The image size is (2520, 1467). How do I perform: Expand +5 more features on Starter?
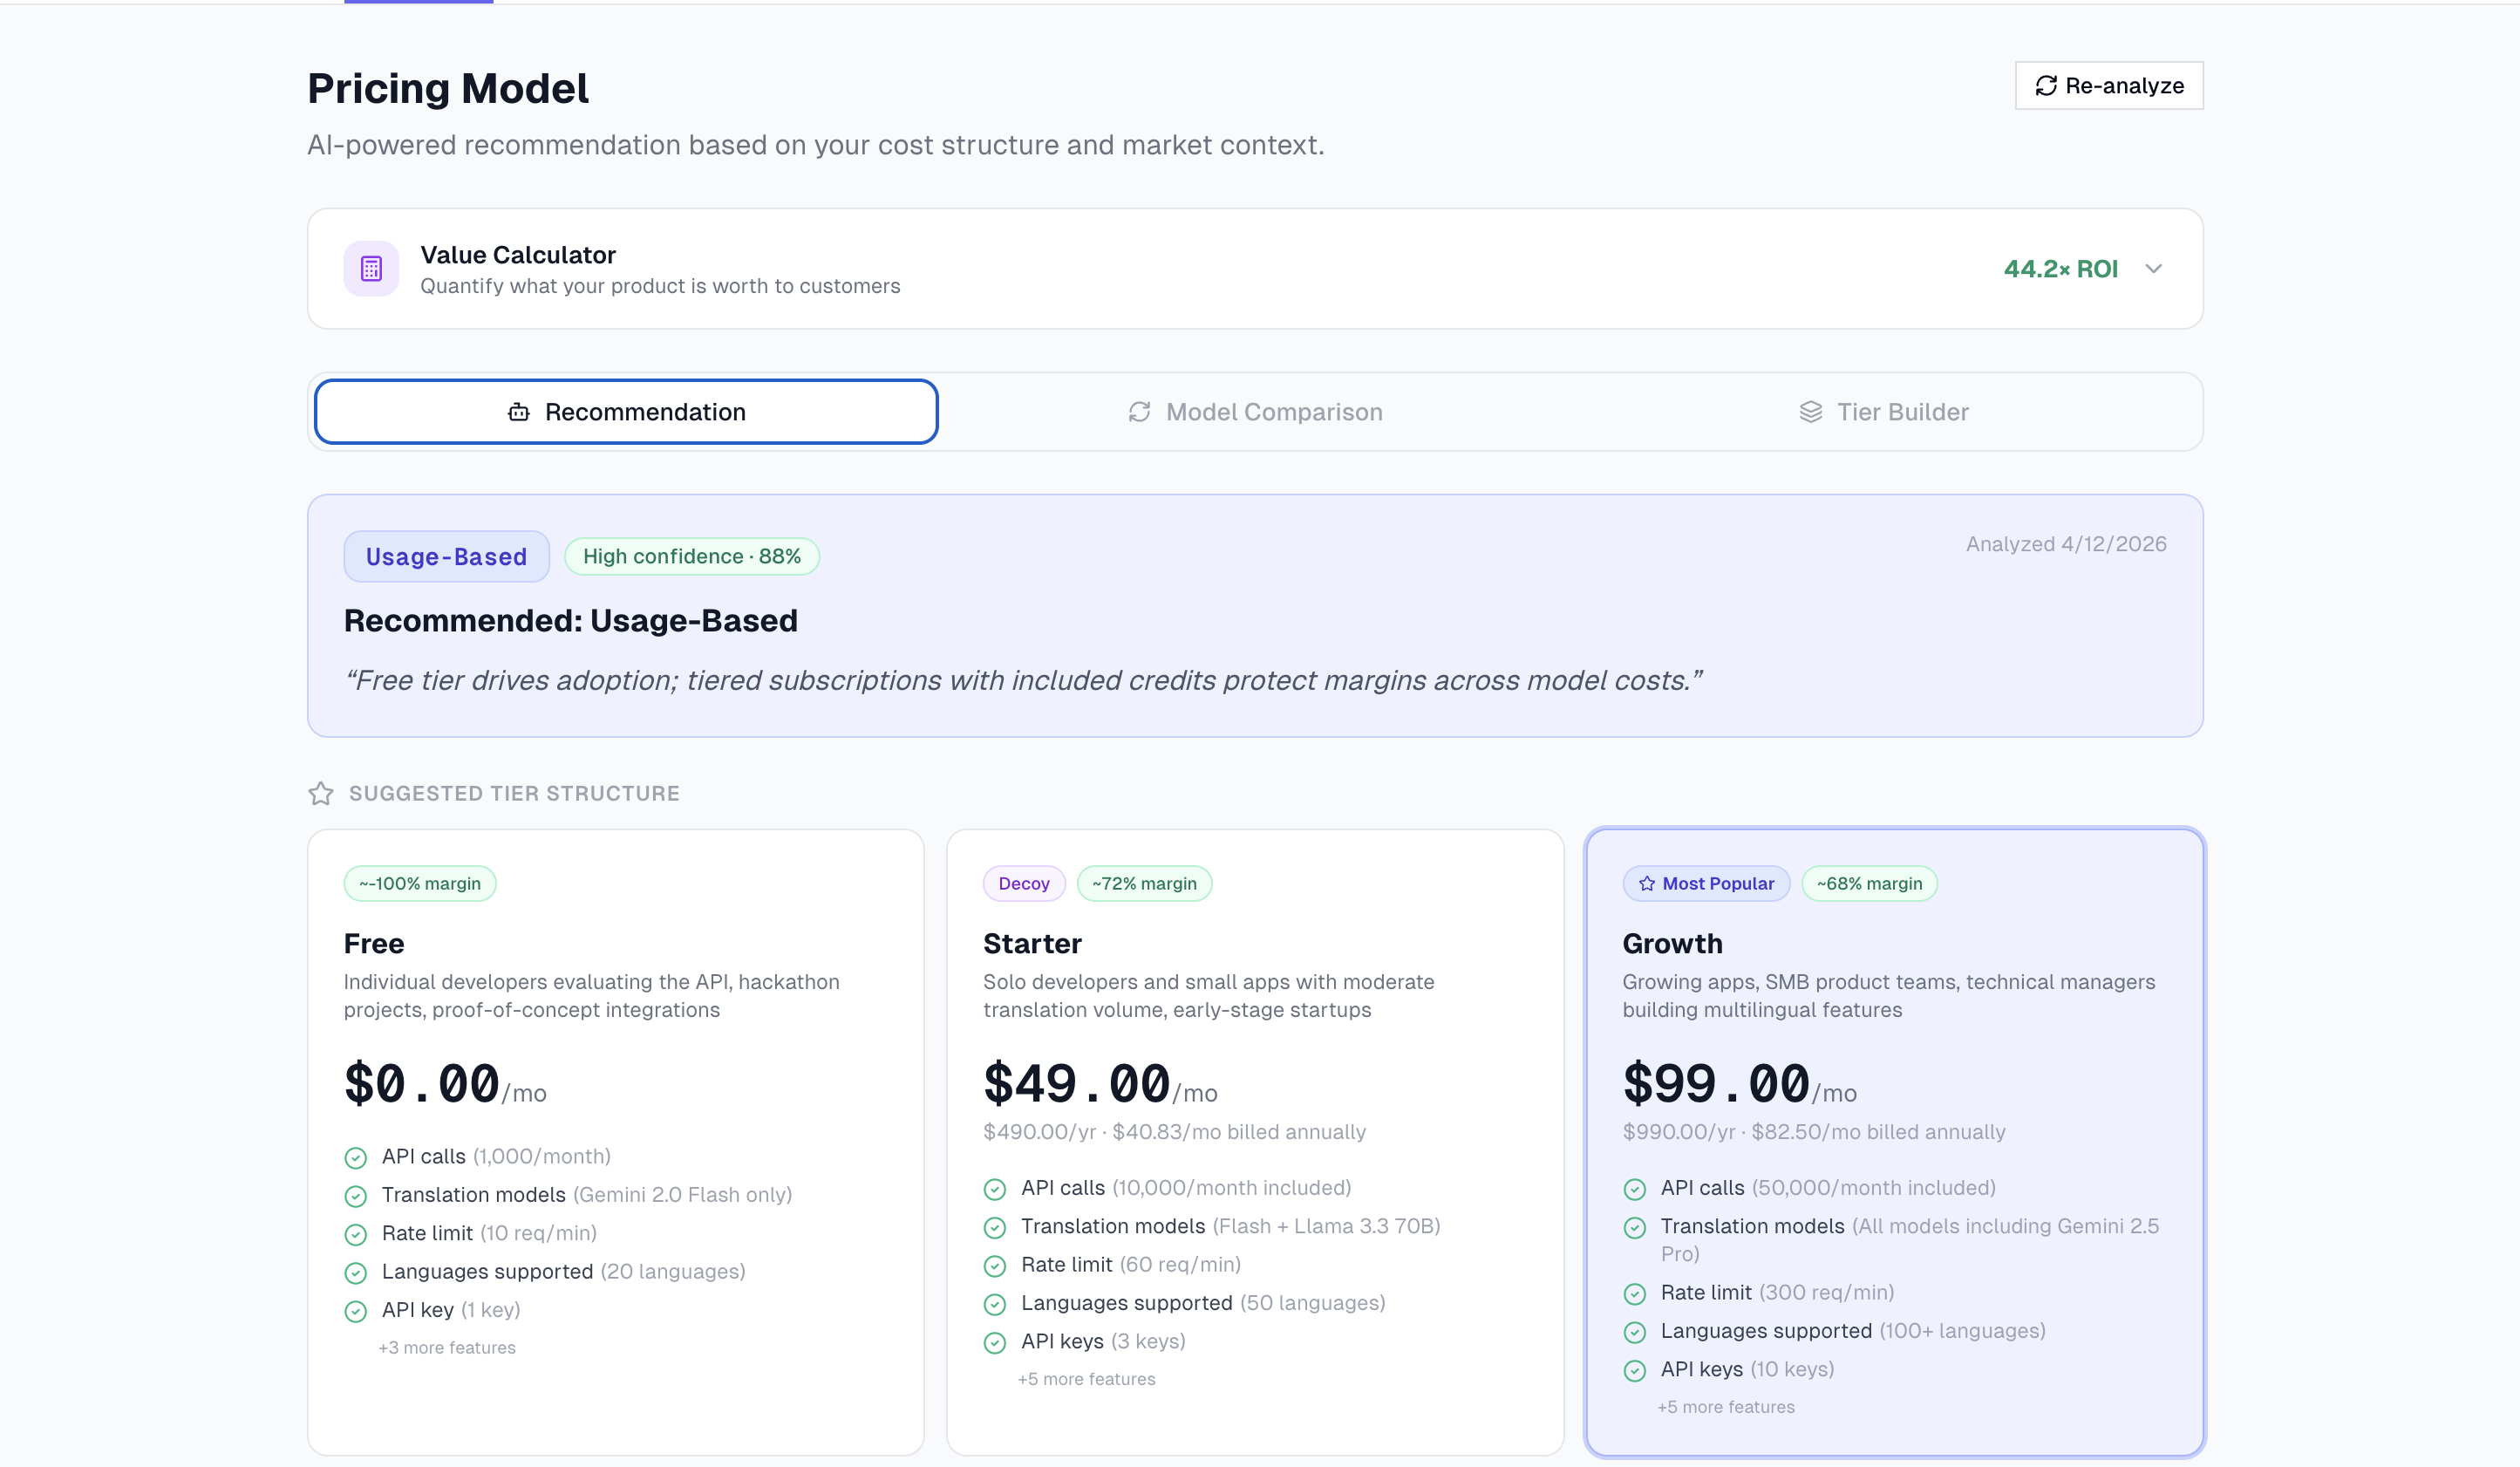click(1086, 1379)
